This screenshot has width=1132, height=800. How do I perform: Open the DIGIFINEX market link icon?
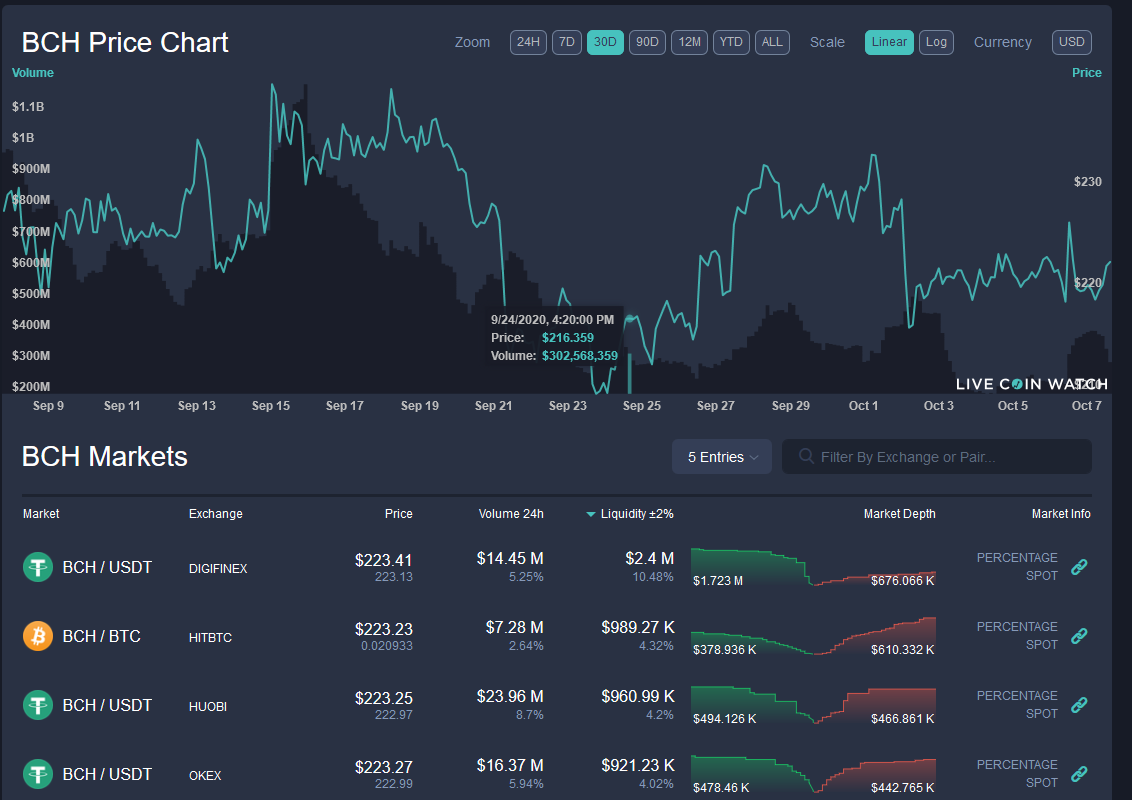(x=1079, y=567)
